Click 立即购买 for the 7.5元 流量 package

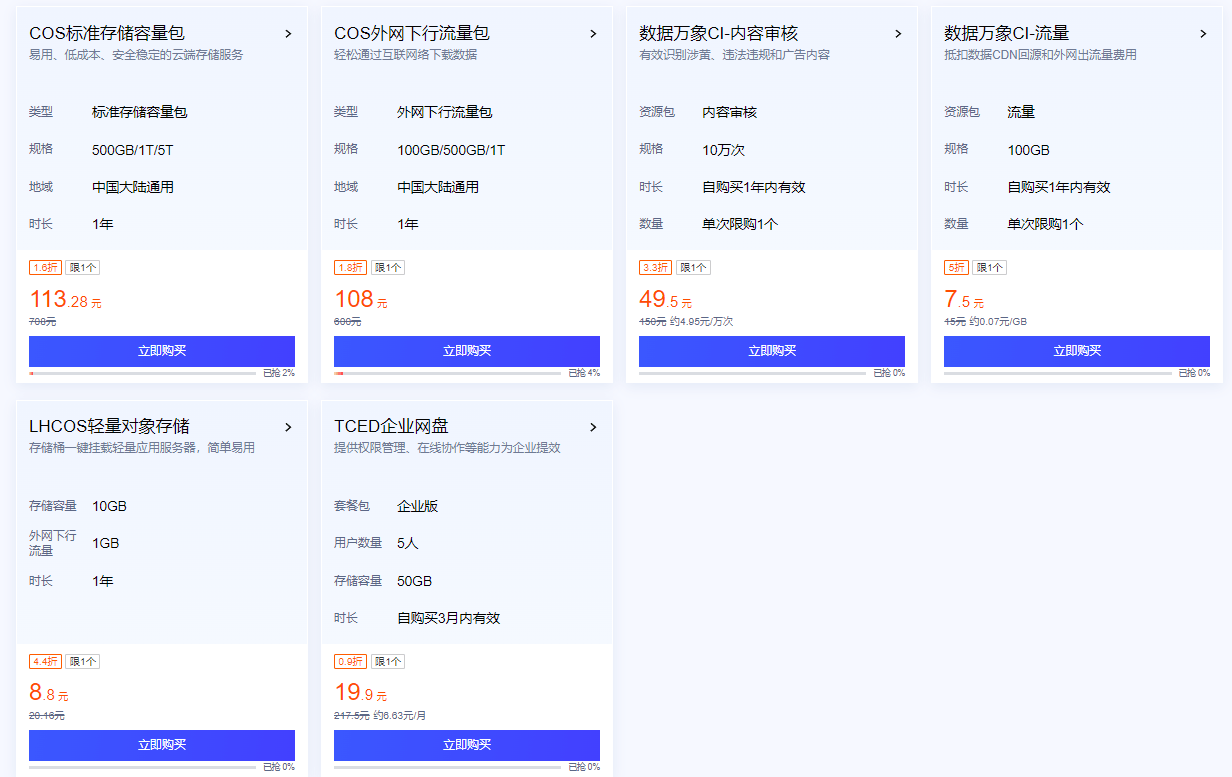pos(1077,351)
